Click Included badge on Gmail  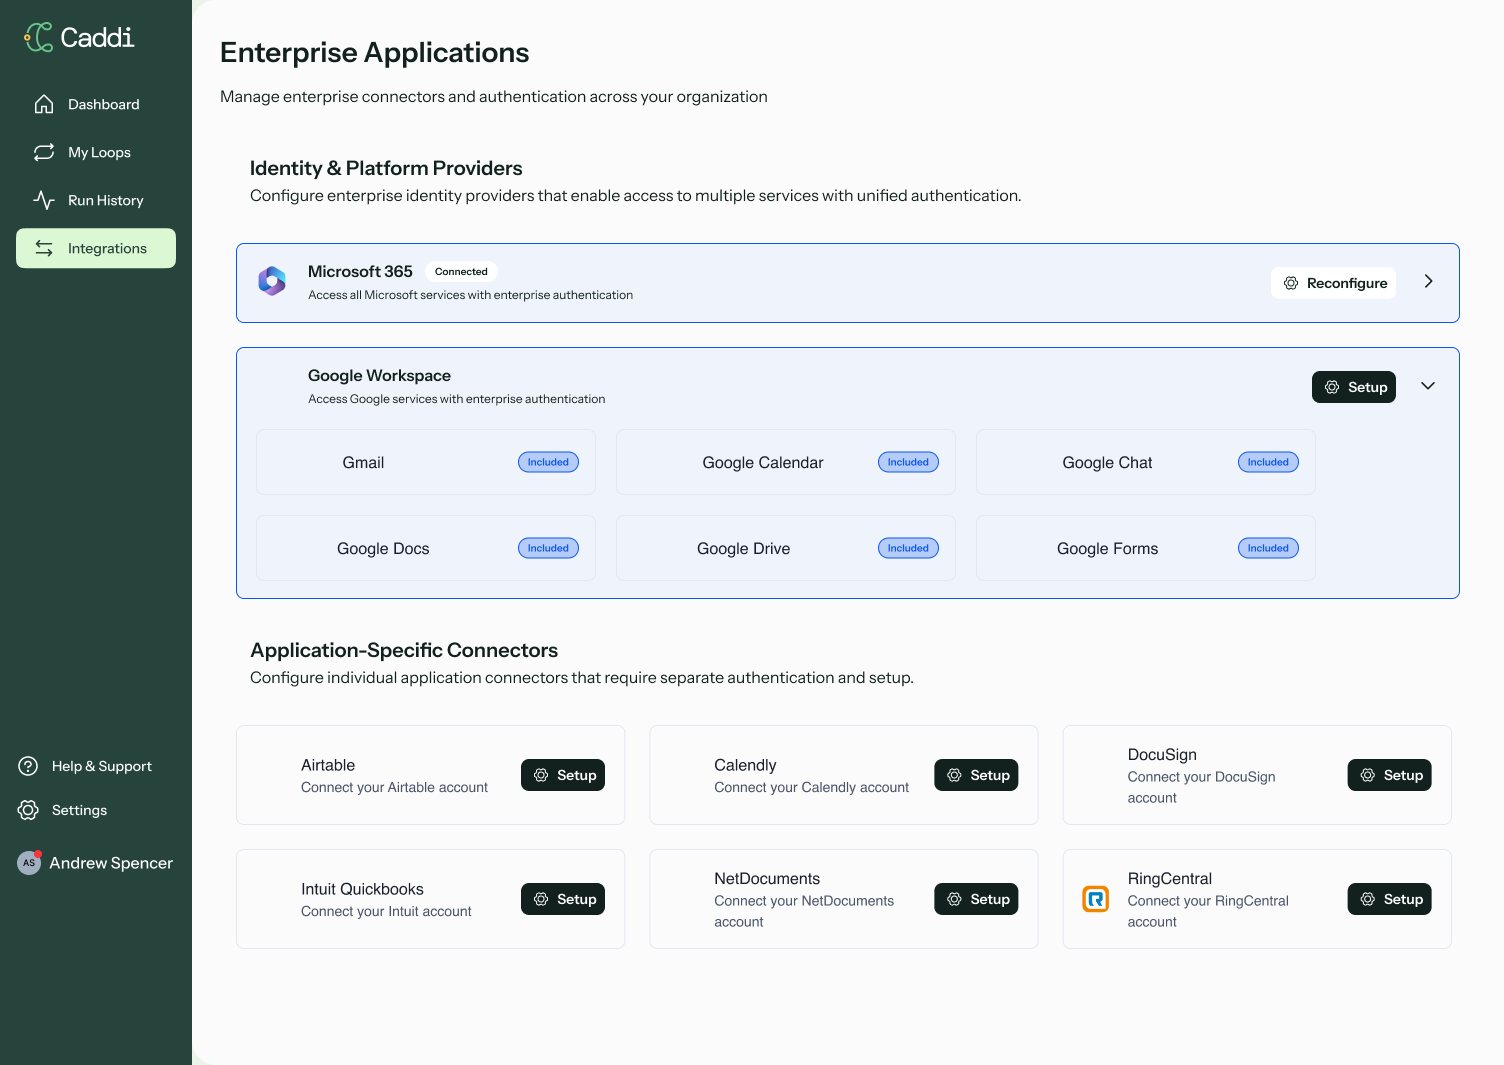(548, 462)
